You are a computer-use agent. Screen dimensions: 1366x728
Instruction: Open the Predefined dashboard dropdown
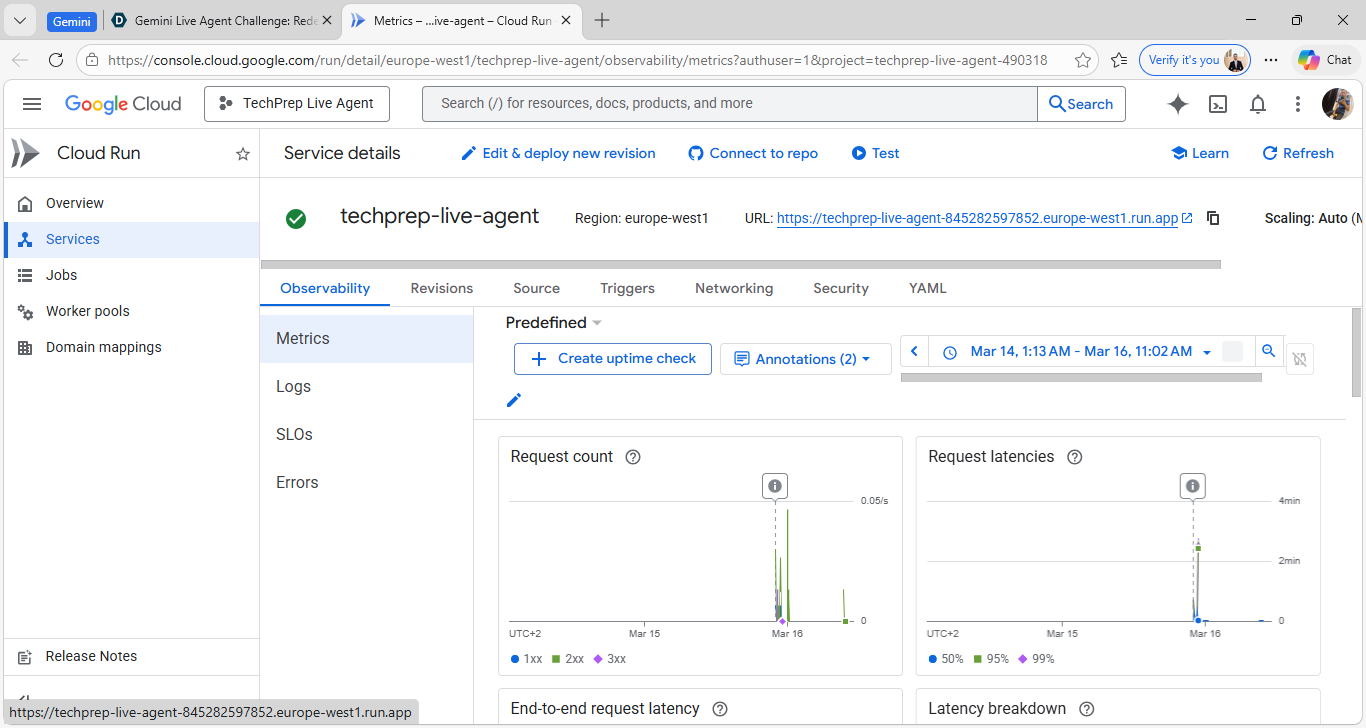click(554, 323)
